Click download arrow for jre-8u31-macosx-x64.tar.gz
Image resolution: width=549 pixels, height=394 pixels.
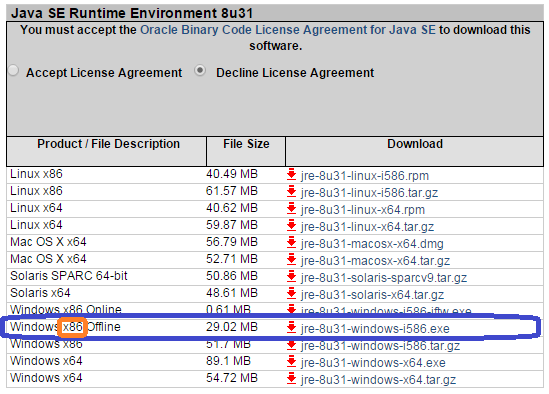[x=291, y=260]
